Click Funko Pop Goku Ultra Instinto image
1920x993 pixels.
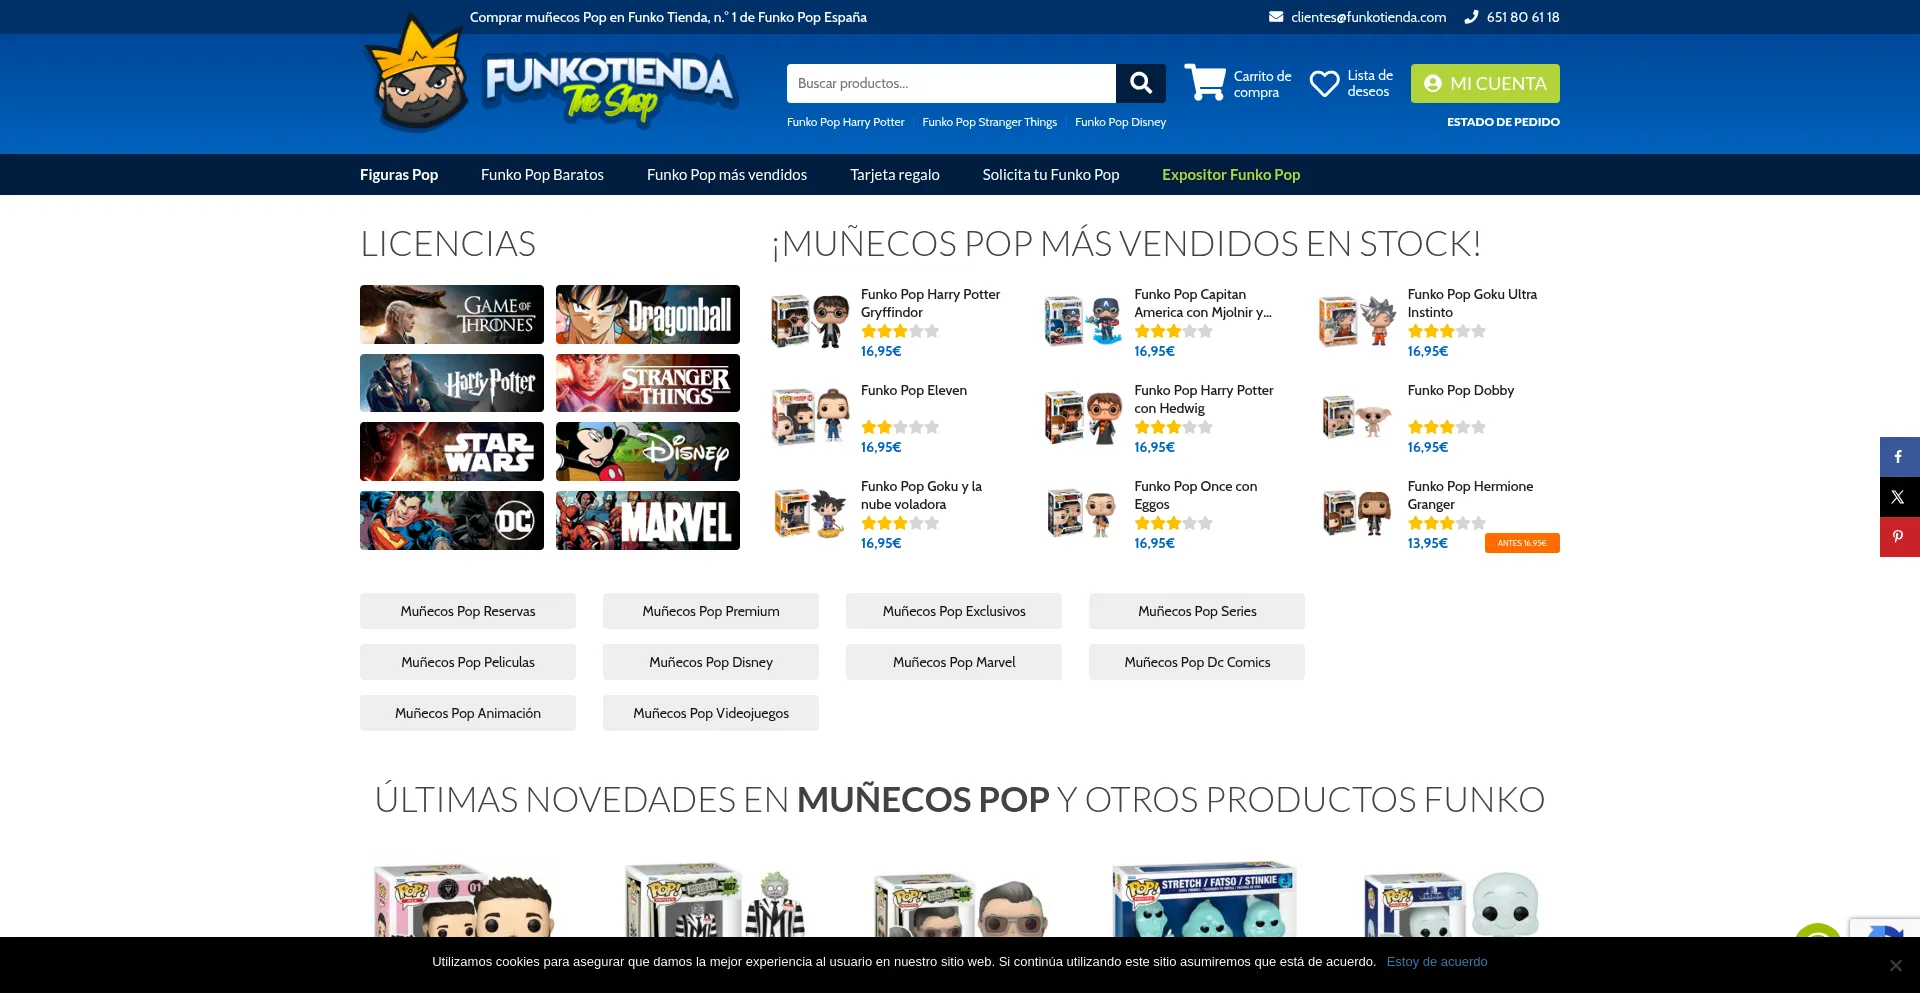[1357, 321]
